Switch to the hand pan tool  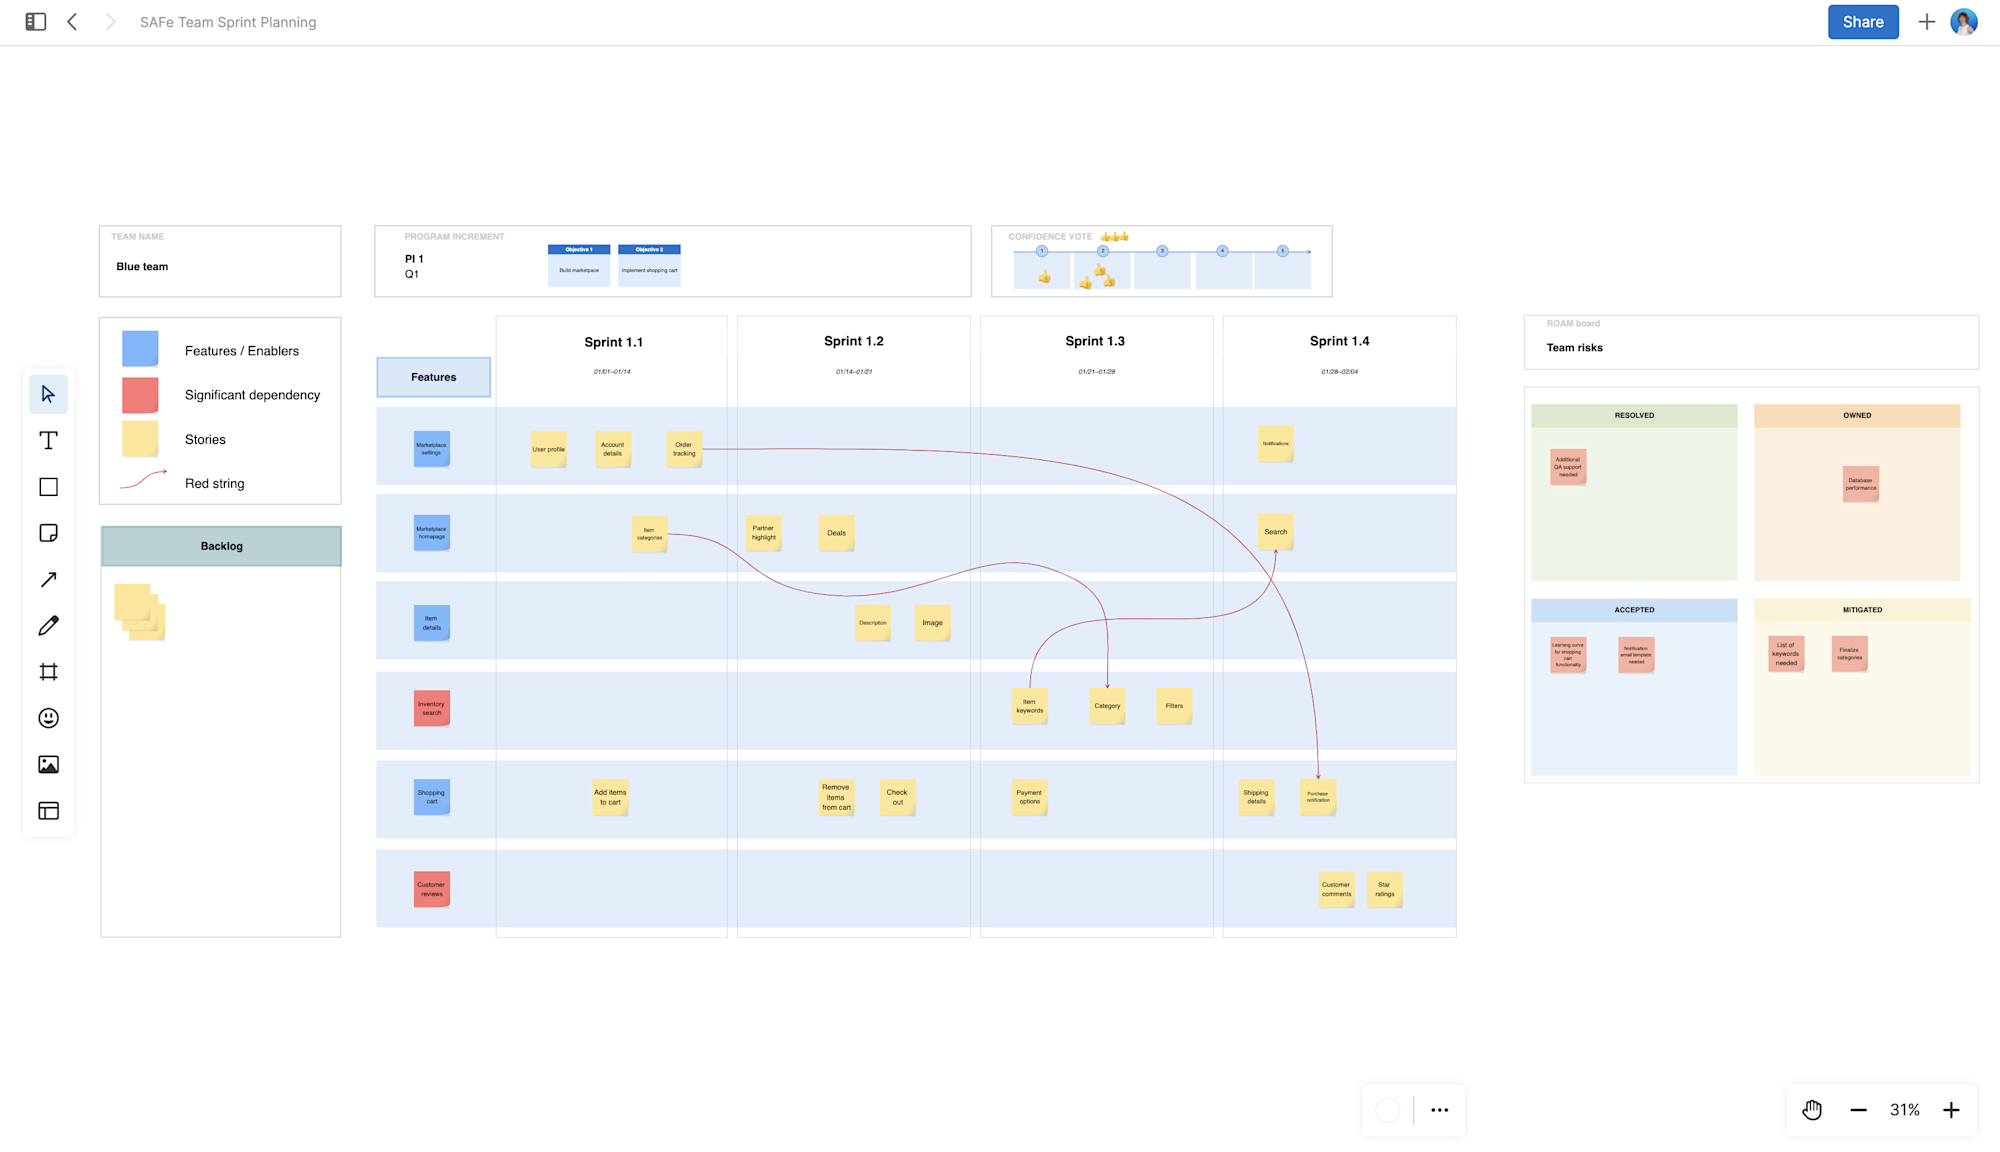click(1812, 1110)
